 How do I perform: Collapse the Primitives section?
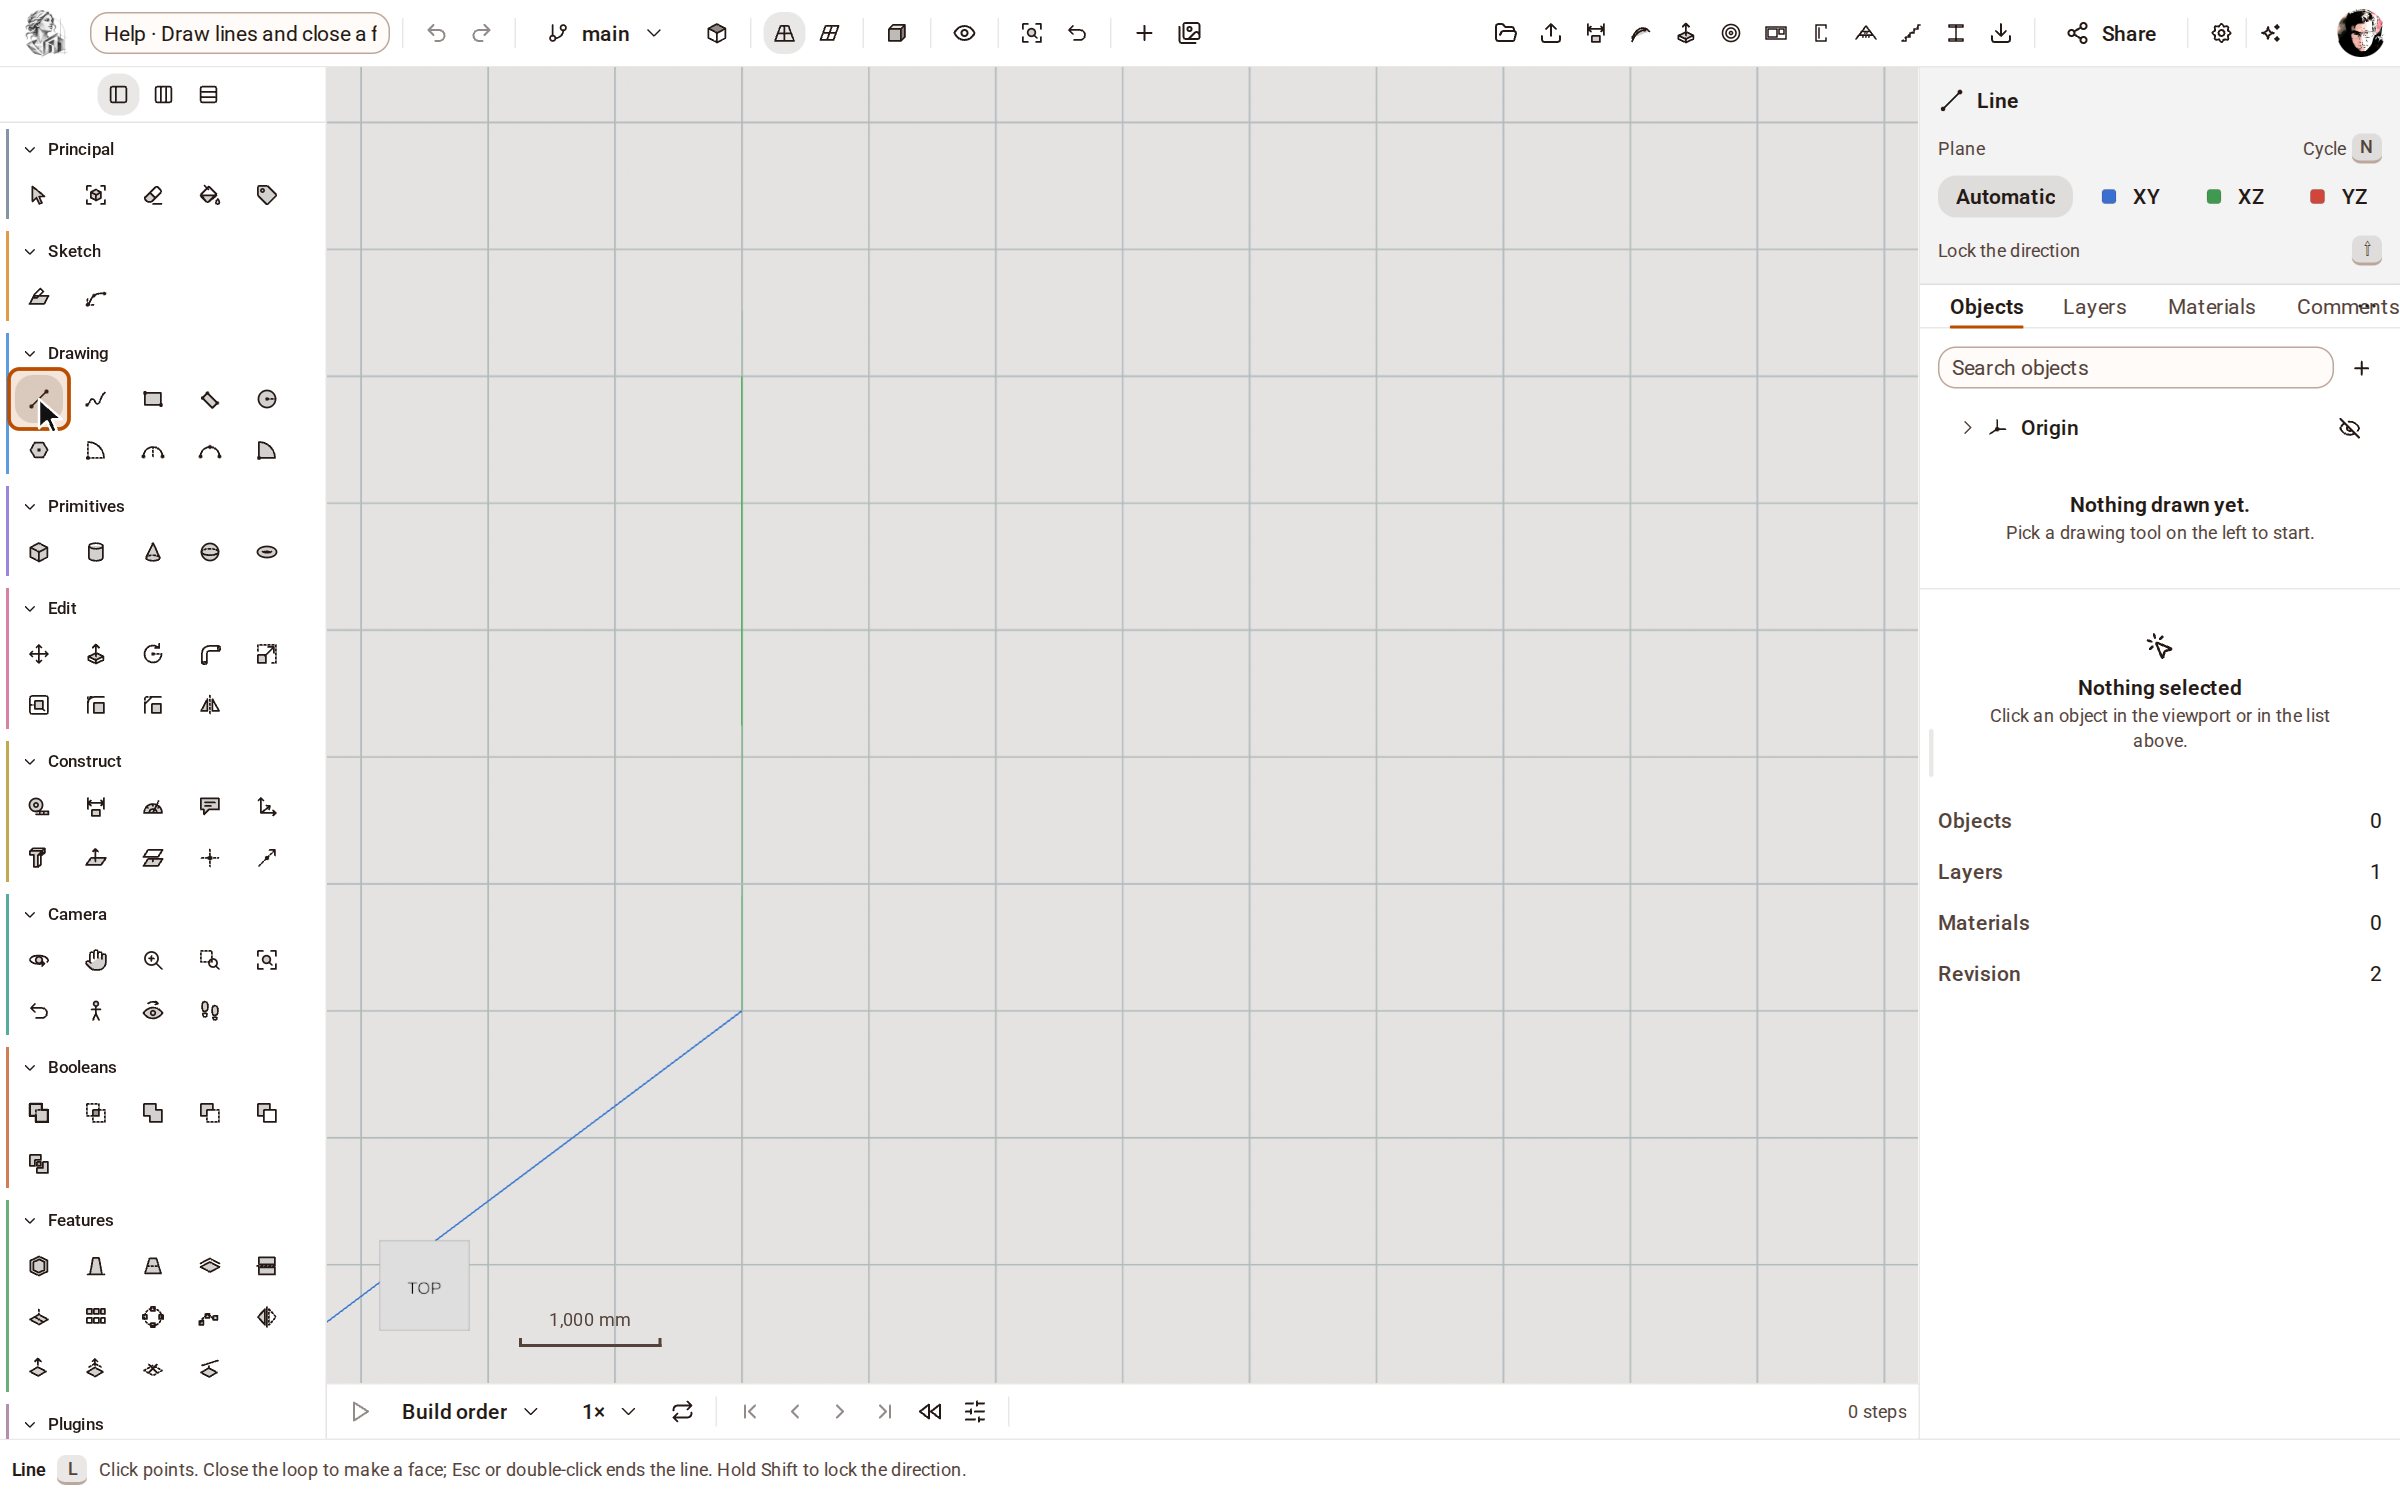pos(30,506)
